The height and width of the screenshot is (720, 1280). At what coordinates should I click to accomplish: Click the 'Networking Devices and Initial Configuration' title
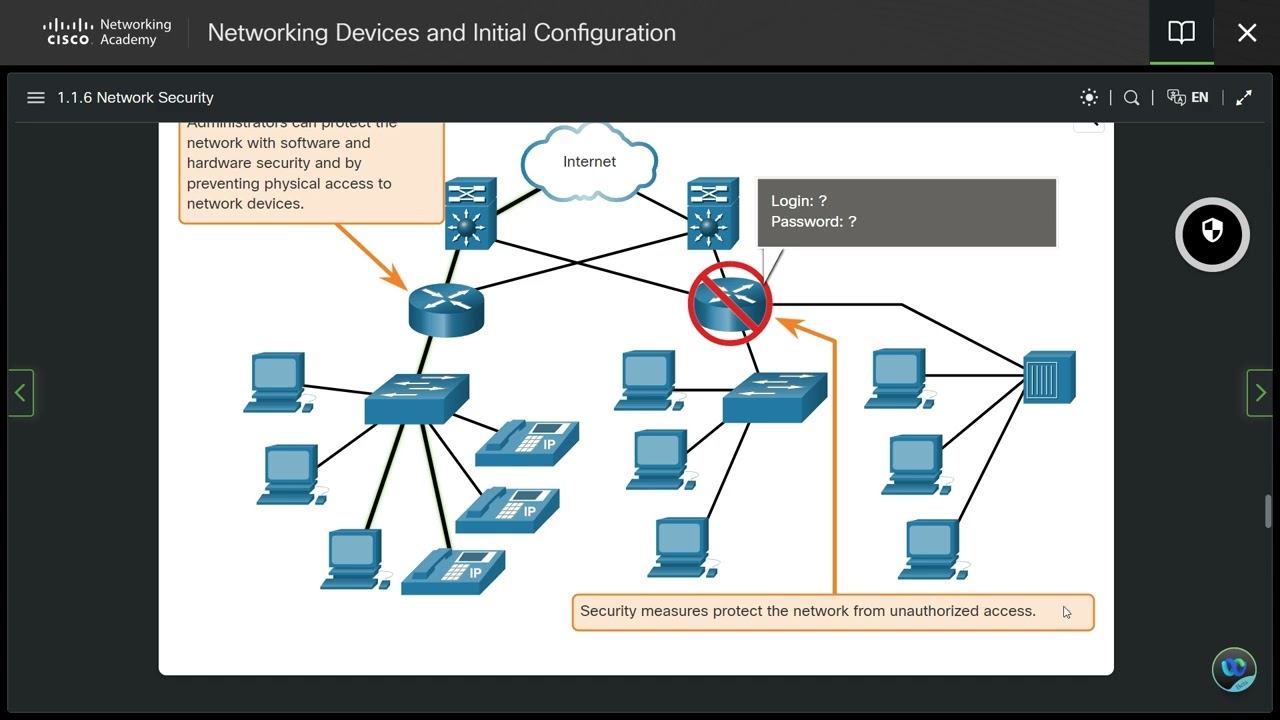[442, 33]
